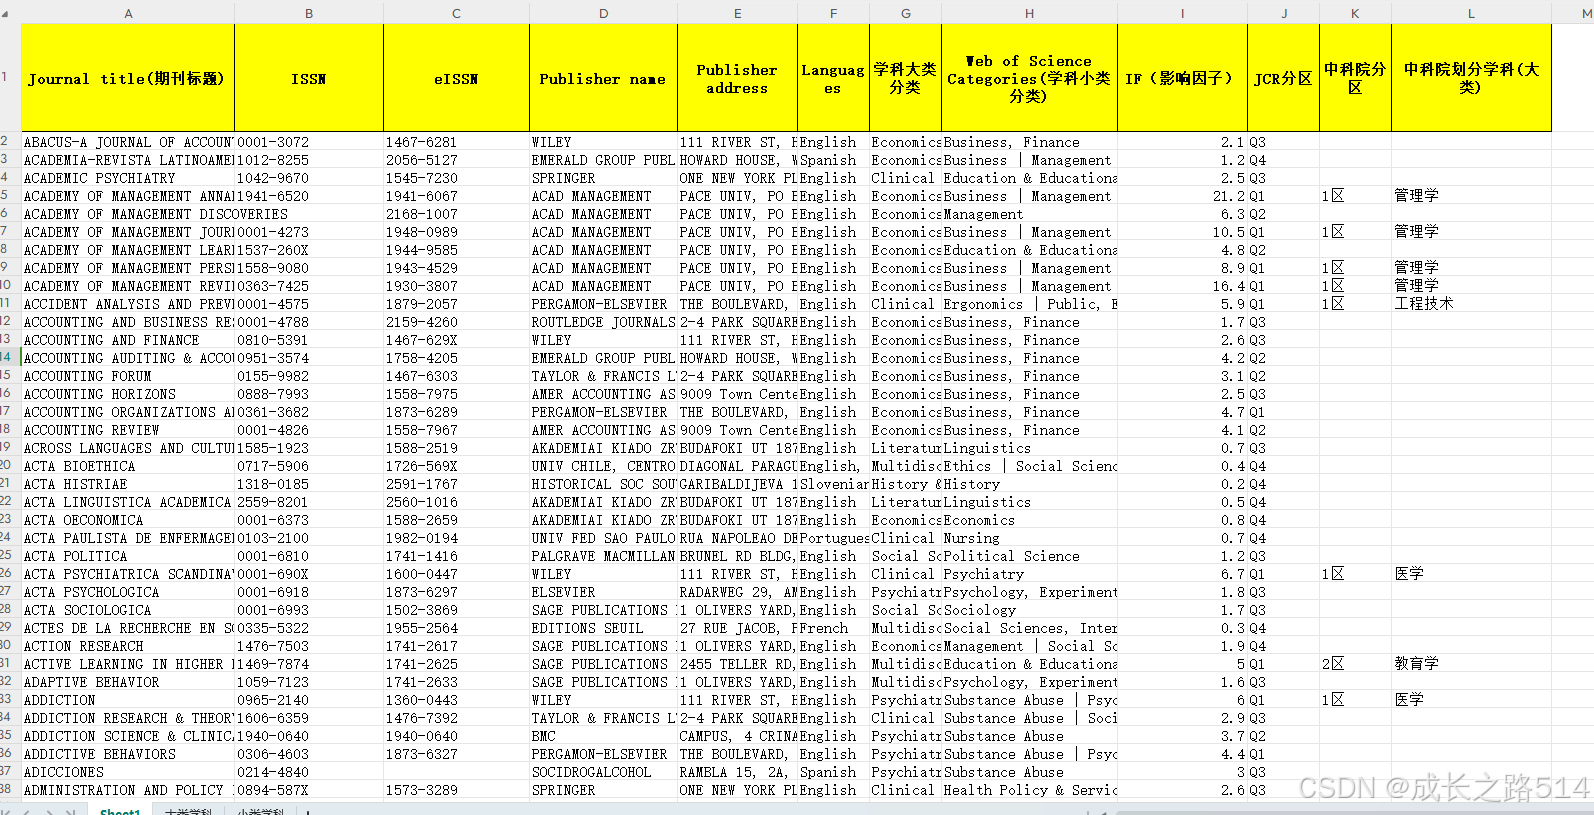The width and height of the screenshot is (1594, 815).
Task: Select the ADDICTION journal cell
Action: tap(128, 700)
